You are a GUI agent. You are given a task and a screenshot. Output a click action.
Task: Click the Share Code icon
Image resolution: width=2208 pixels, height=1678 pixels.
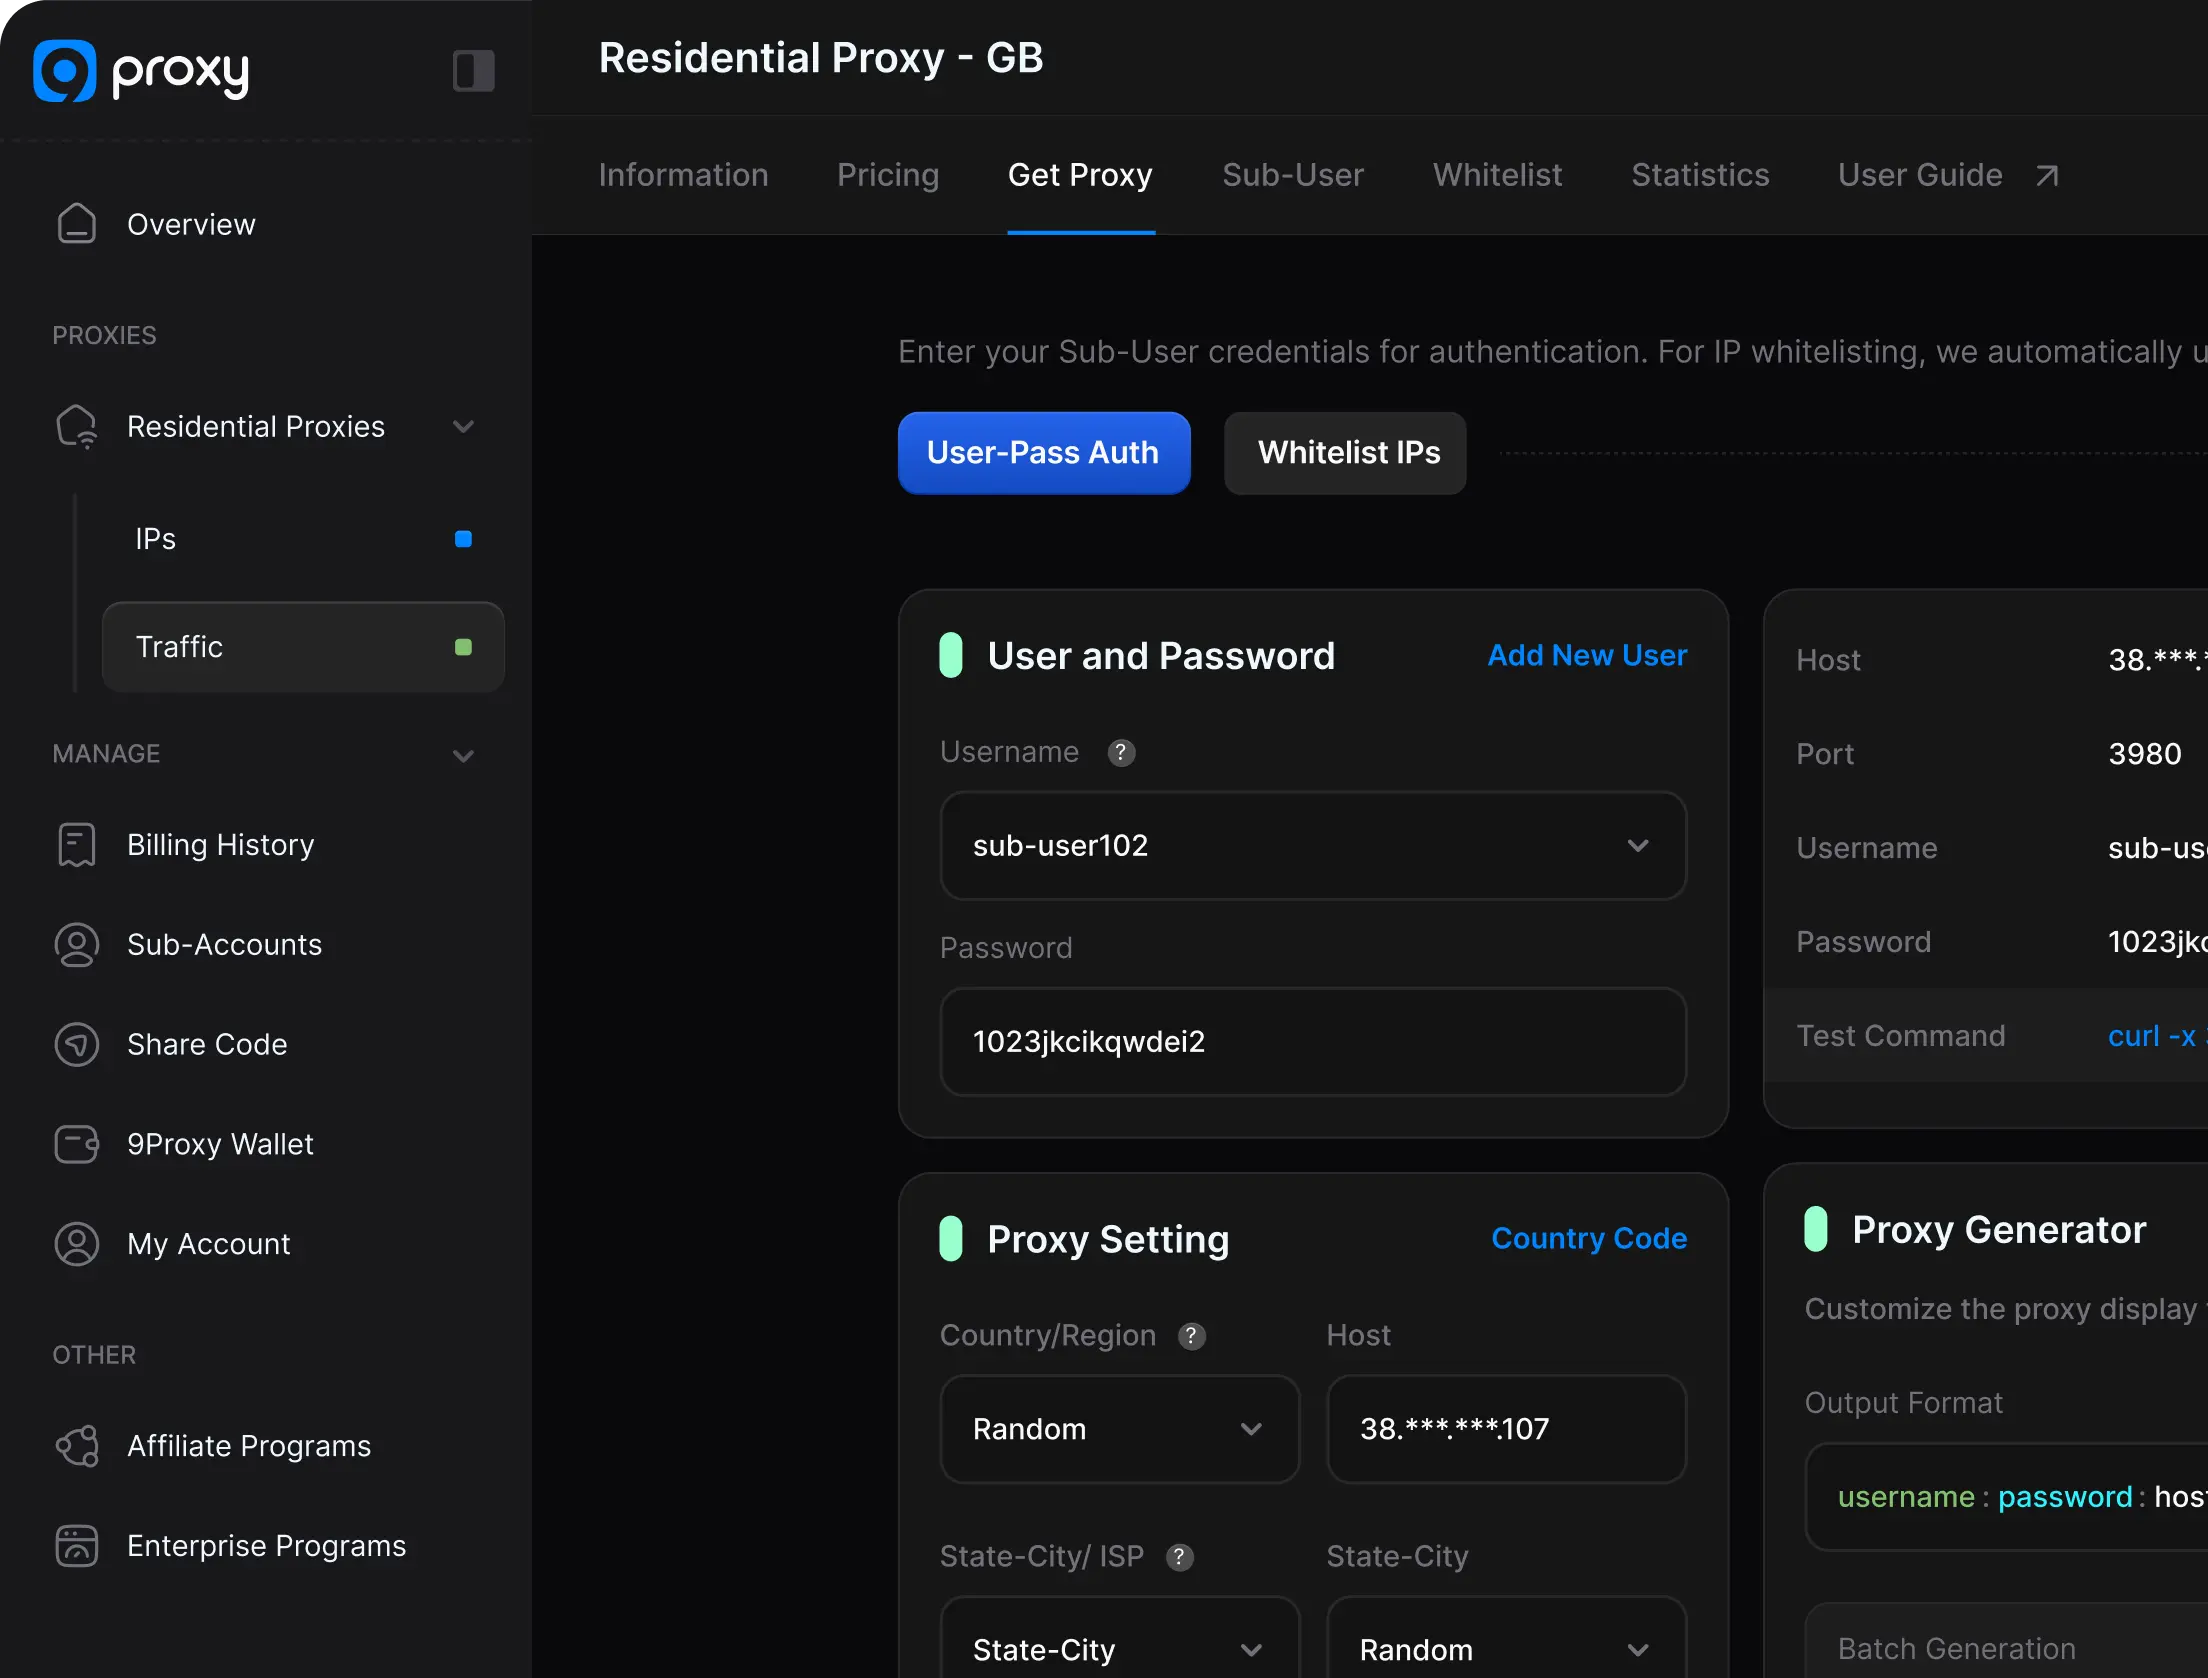coord(77,1044)
